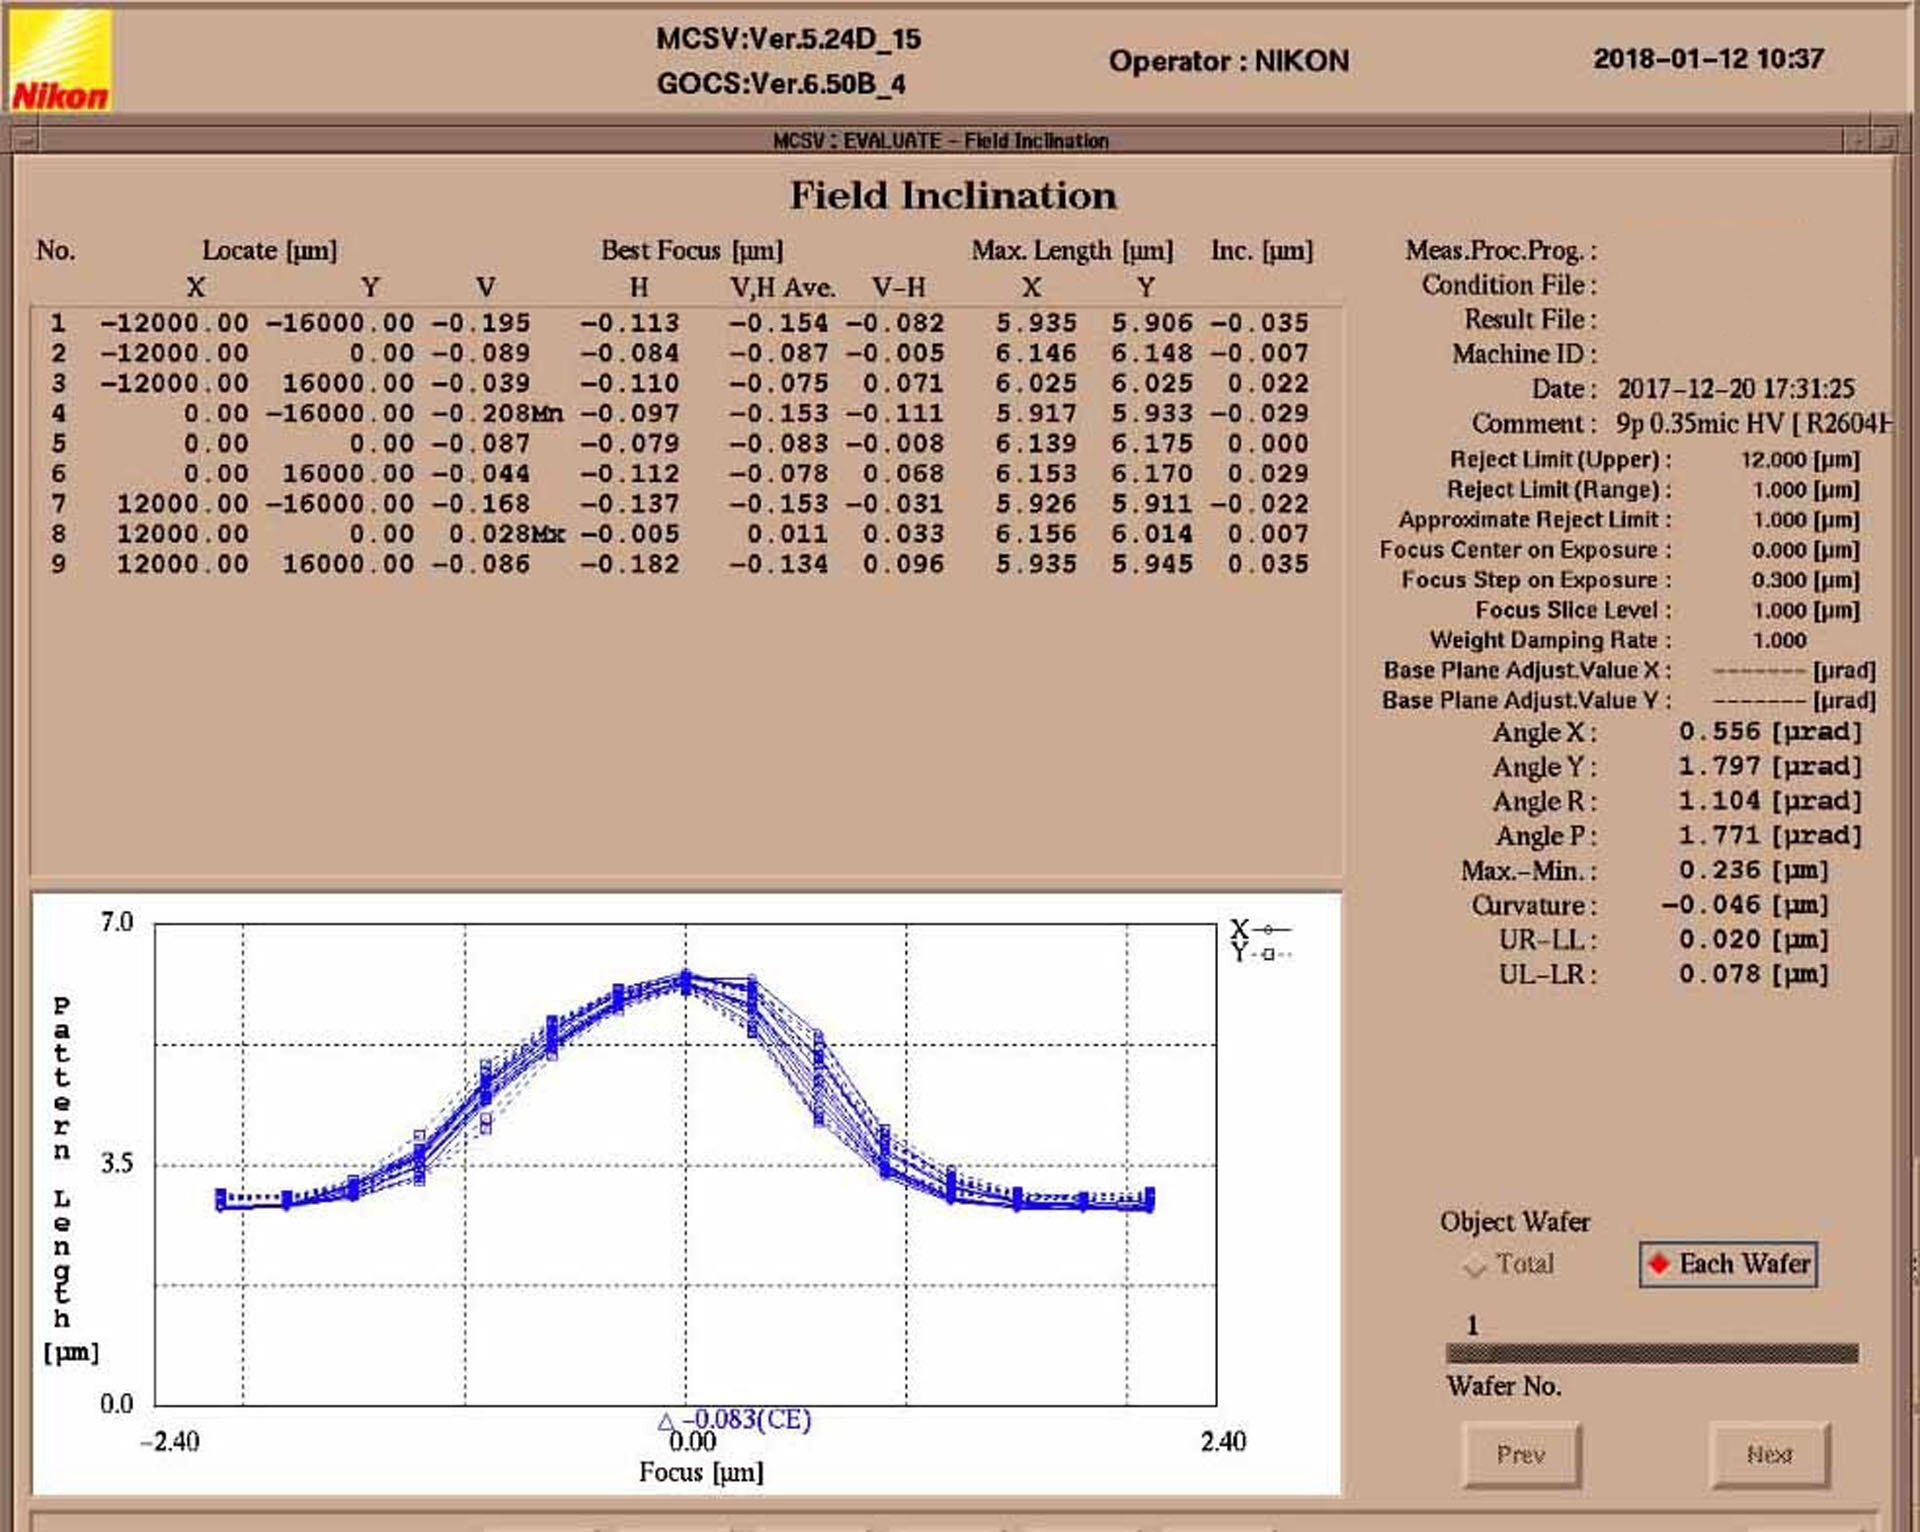1920x1532 pixels.
Task: Click the Curvature value -0.046
Action: [x=1711, y=905]
